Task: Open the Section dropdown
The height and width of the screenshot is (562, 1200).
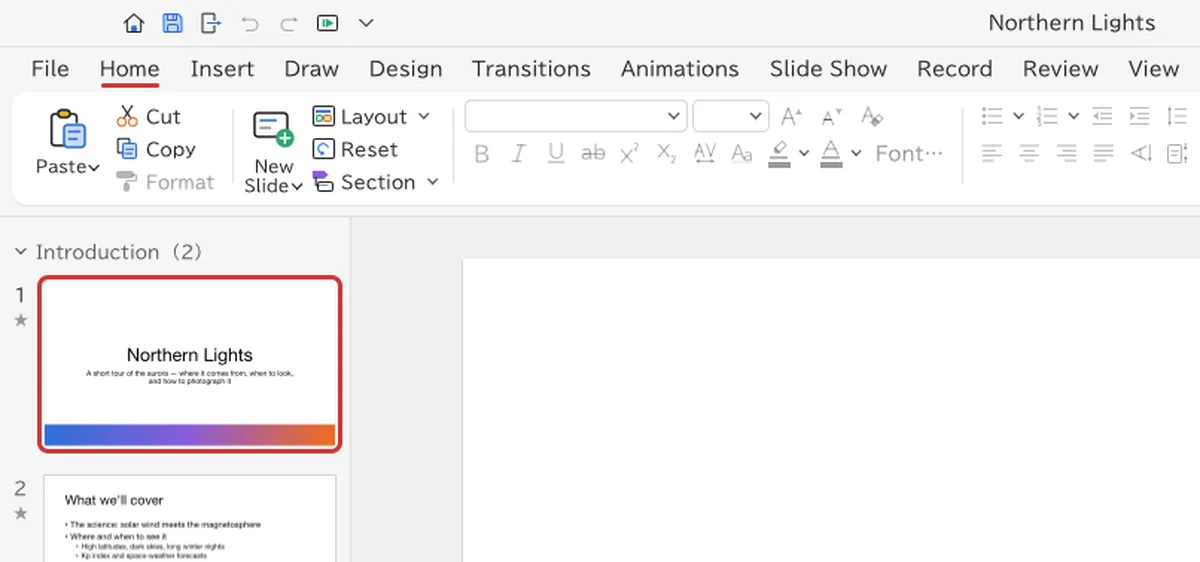Action: click(375, 182)
